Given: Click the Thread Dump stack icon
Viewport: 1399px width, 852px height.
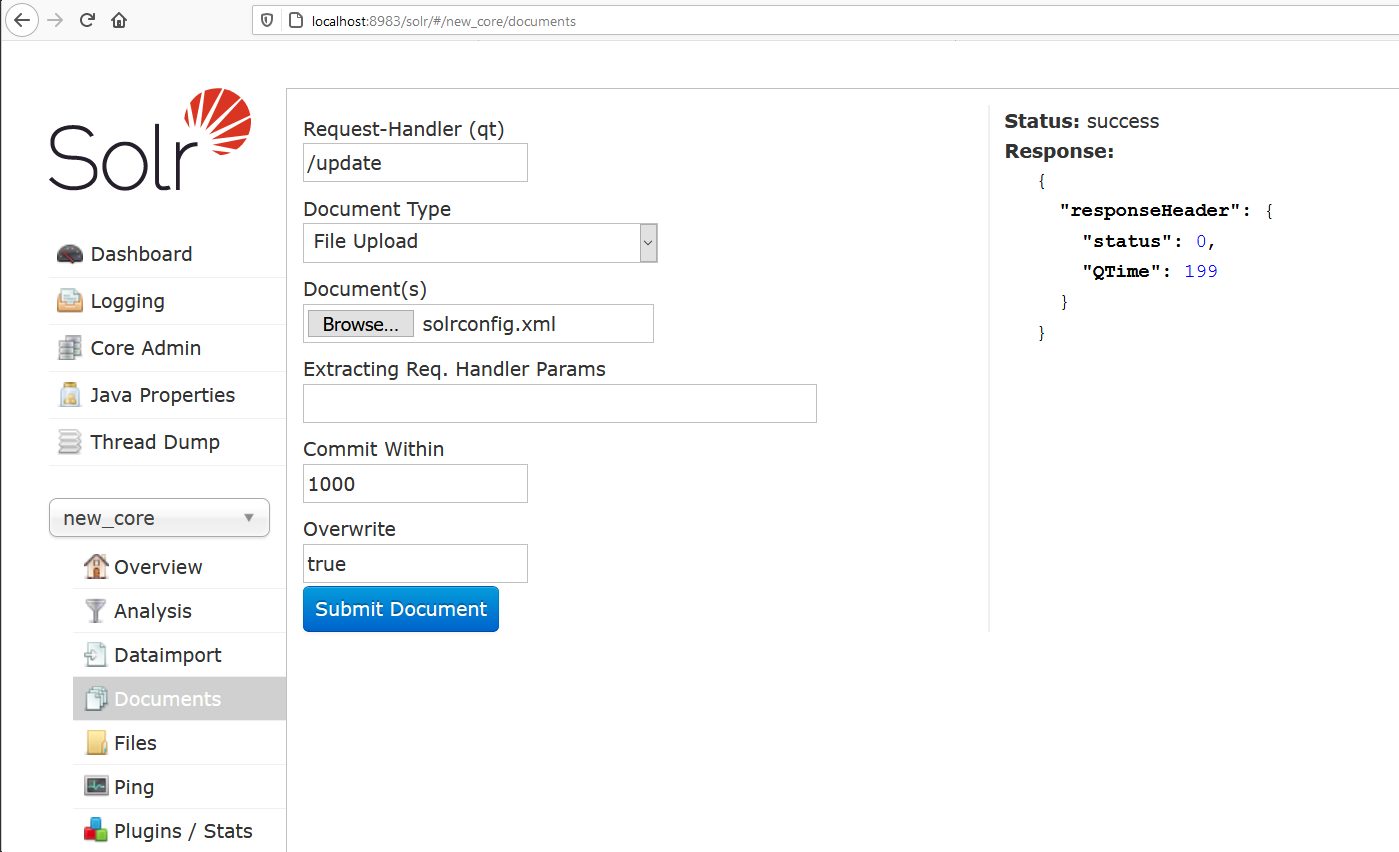Looking at the screenshot, I should pyautogui.click(x=68, y=441).
